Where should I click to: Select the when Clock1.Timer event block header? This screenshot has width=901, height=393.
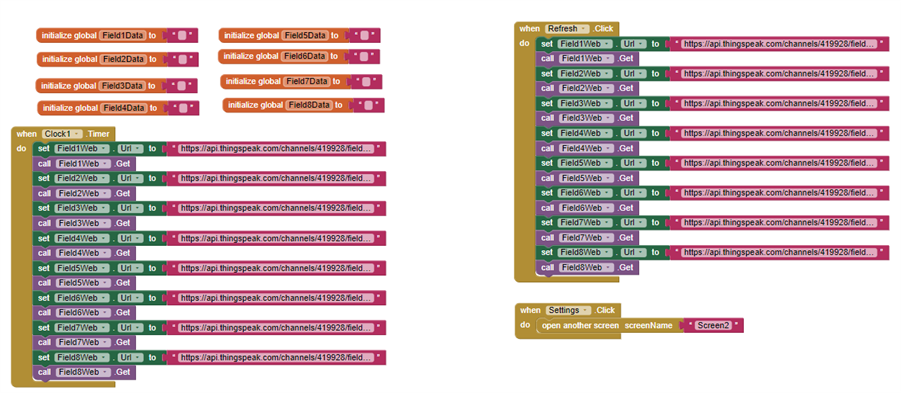[63, 134]
